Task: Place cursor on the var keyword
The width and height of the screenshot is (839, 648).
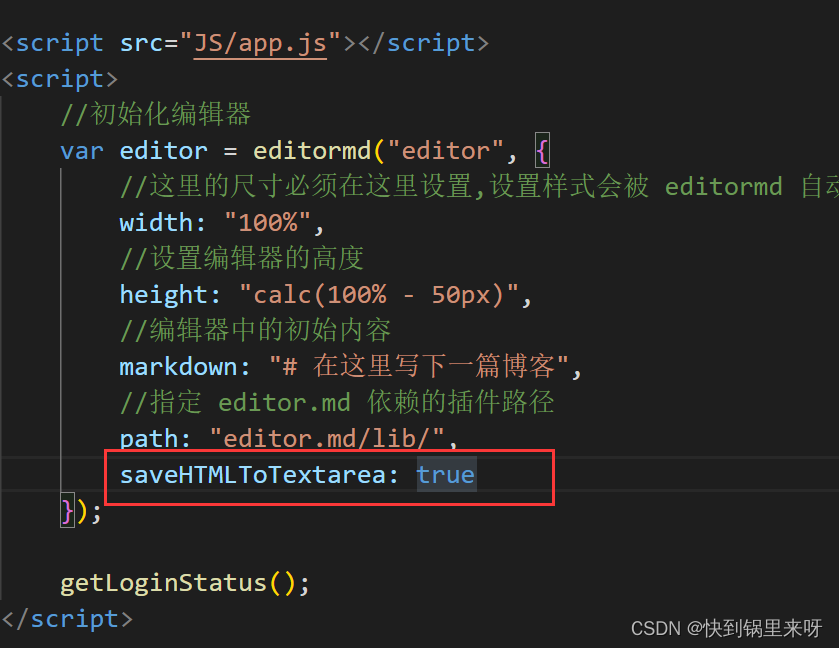Action: (x=82, y=151)
